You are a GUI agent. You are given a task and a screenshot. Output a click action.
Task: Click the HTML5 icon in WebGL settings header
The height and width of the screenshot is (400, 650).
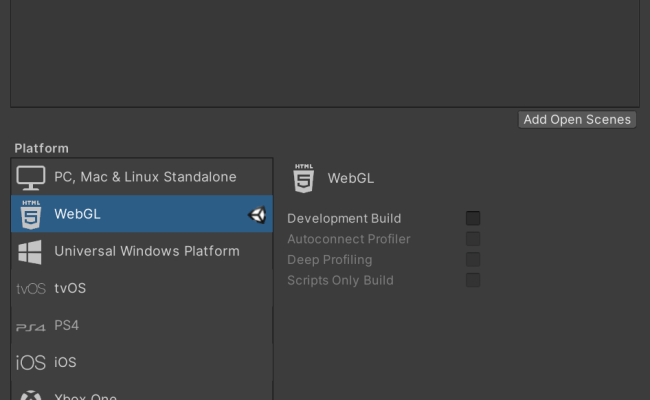(x=303, y=178)
